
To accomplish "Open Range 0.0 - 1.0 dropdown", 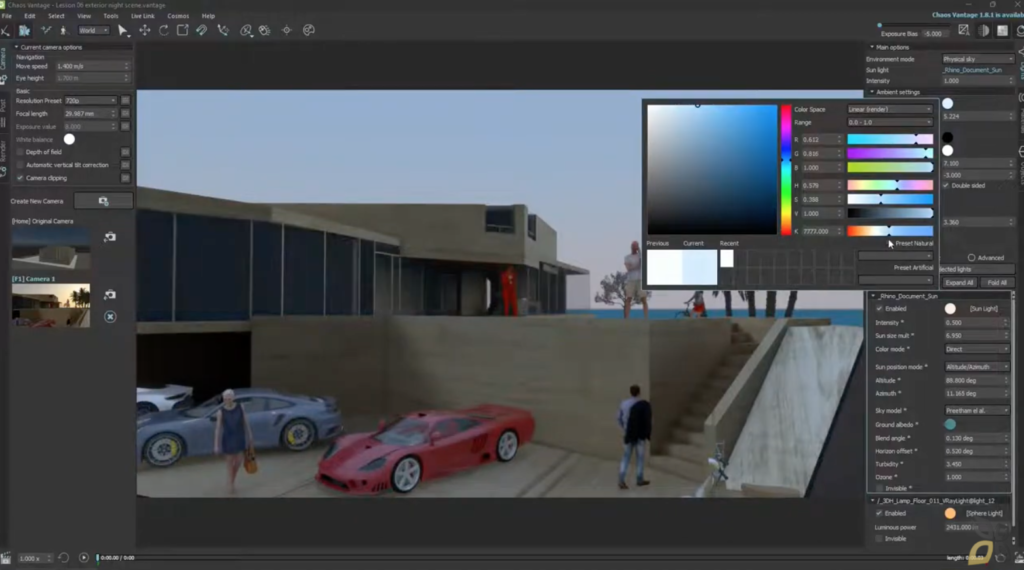I will [889, 123].
